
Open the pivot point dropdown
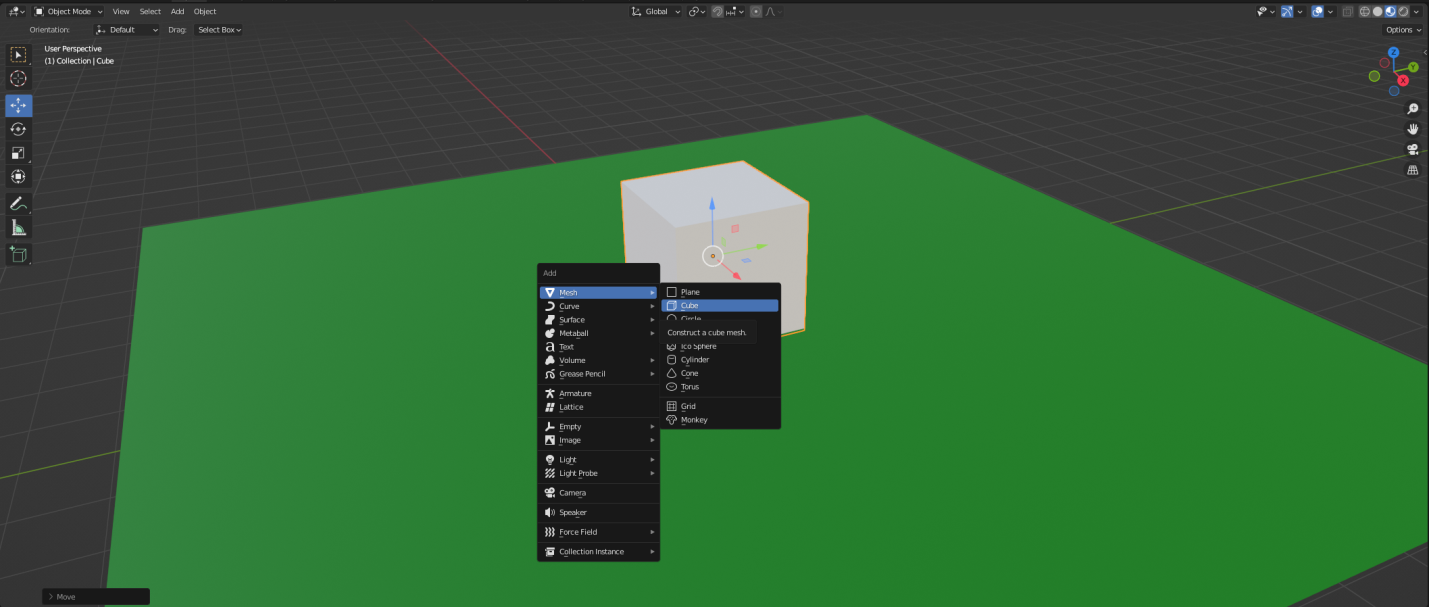[697, 12]
